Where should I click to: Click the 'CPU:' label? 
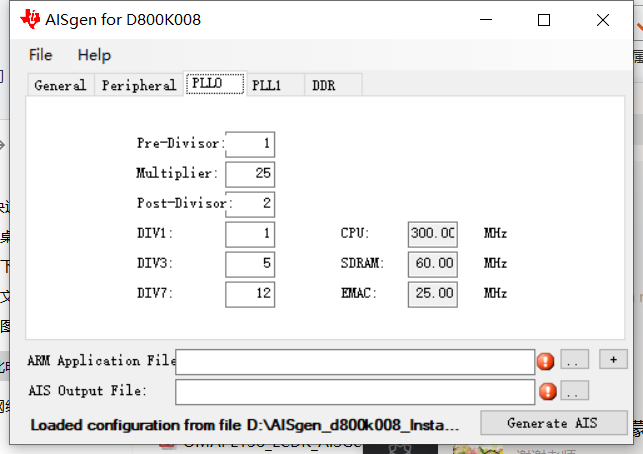(x=355, y=233)
